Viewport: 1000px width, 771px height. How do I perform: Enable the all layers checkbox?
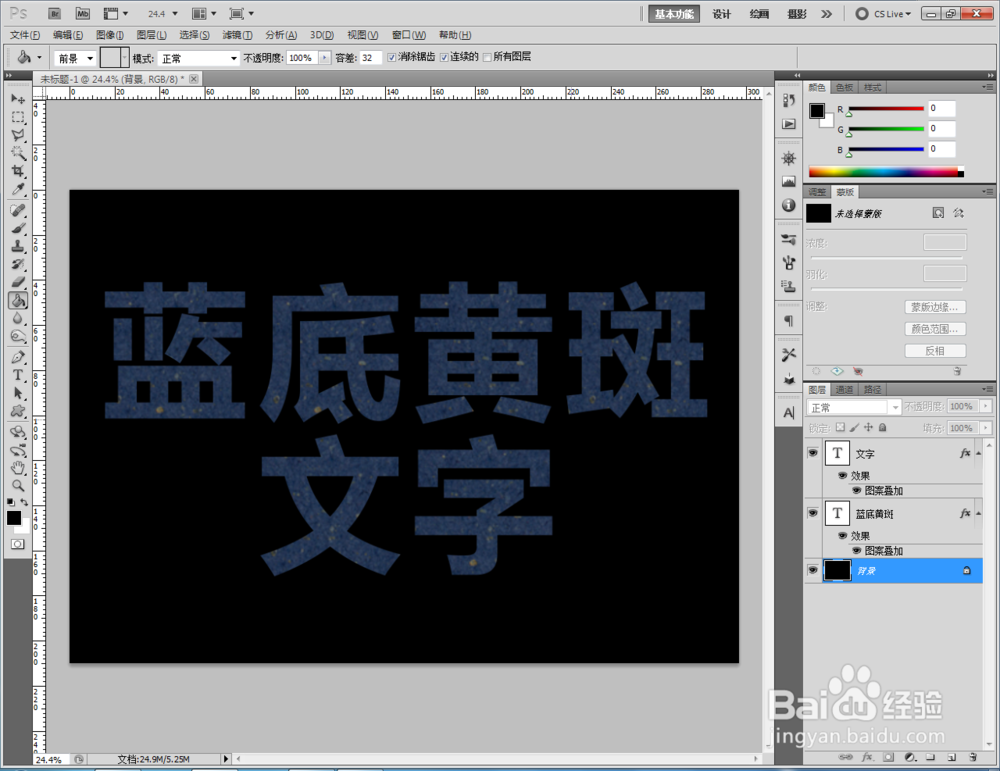pos(487,57)
